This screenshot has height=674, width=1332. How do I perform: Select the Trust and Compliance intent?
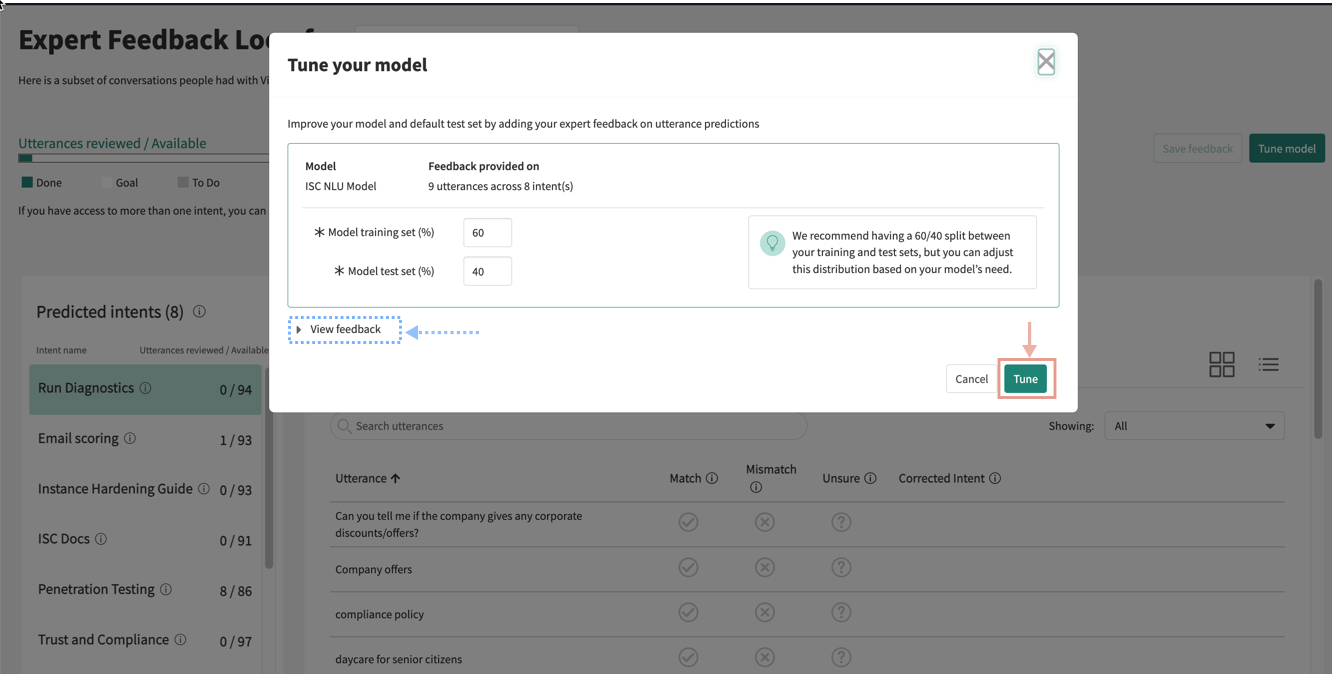[145, 641]
